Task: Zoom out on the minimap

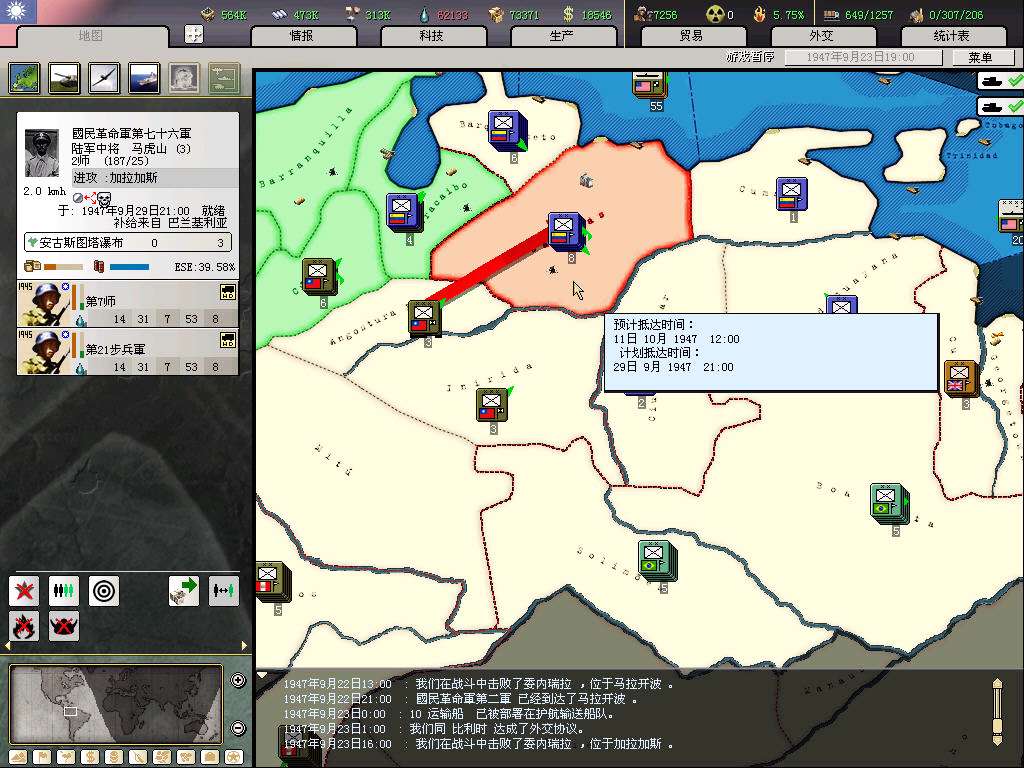Action: pos(238,727)
